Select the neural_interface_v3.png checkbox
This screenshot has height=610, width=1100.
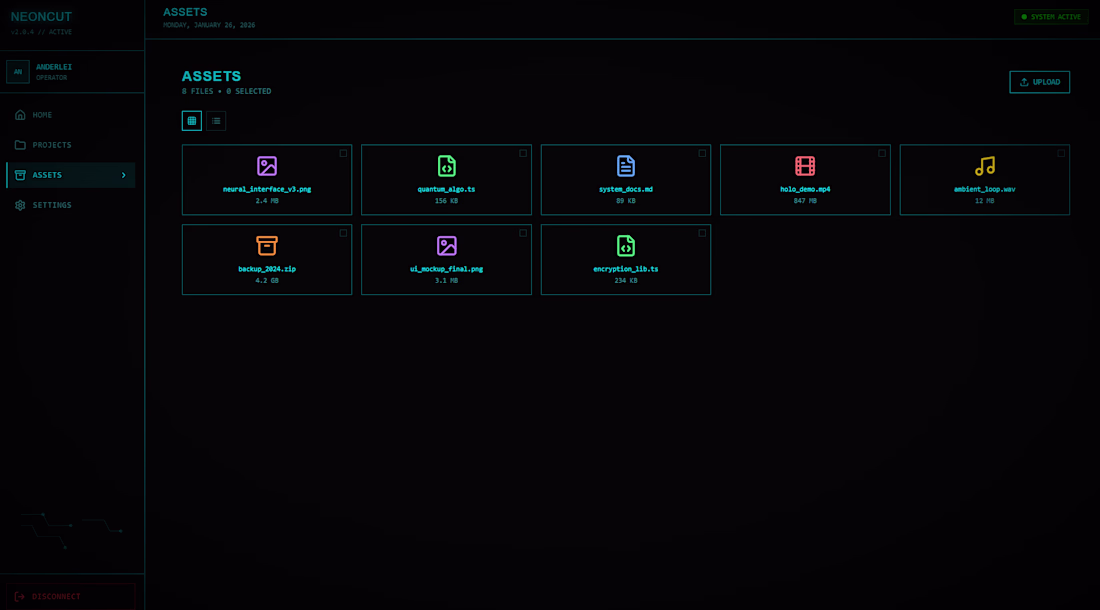click(x=343, y=154)
